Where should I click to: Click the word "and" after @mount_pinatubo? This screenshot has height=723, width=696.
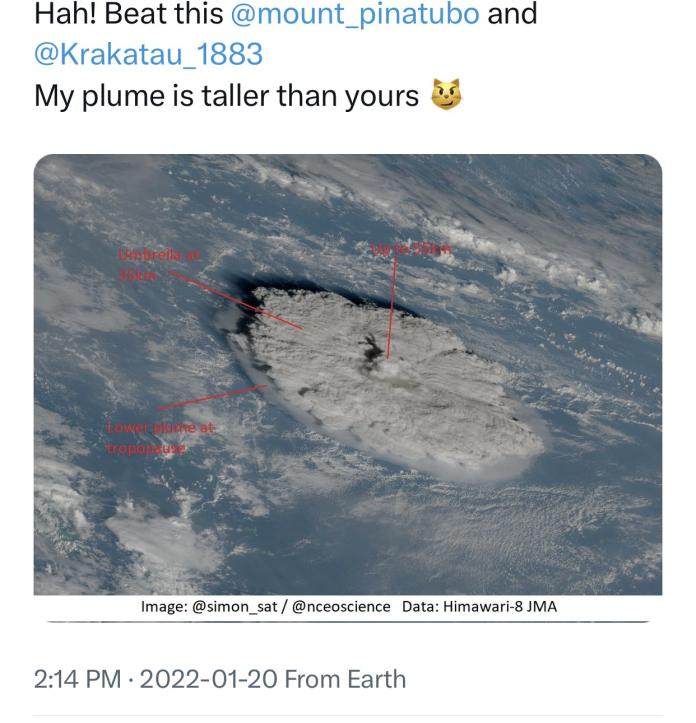[x=511, y=14]
